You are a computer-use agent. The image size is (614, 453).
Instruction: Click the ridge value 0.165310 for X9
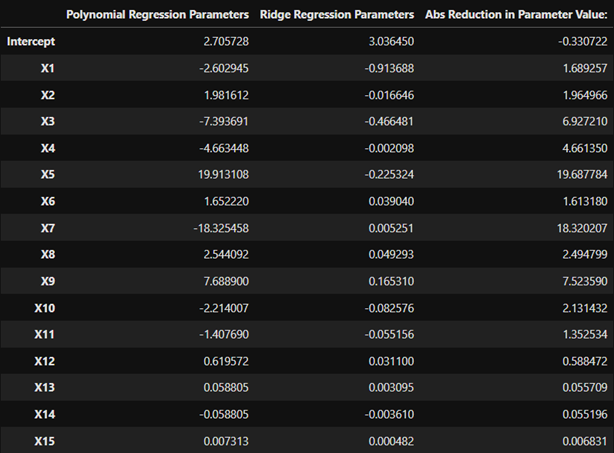[391, 281]
